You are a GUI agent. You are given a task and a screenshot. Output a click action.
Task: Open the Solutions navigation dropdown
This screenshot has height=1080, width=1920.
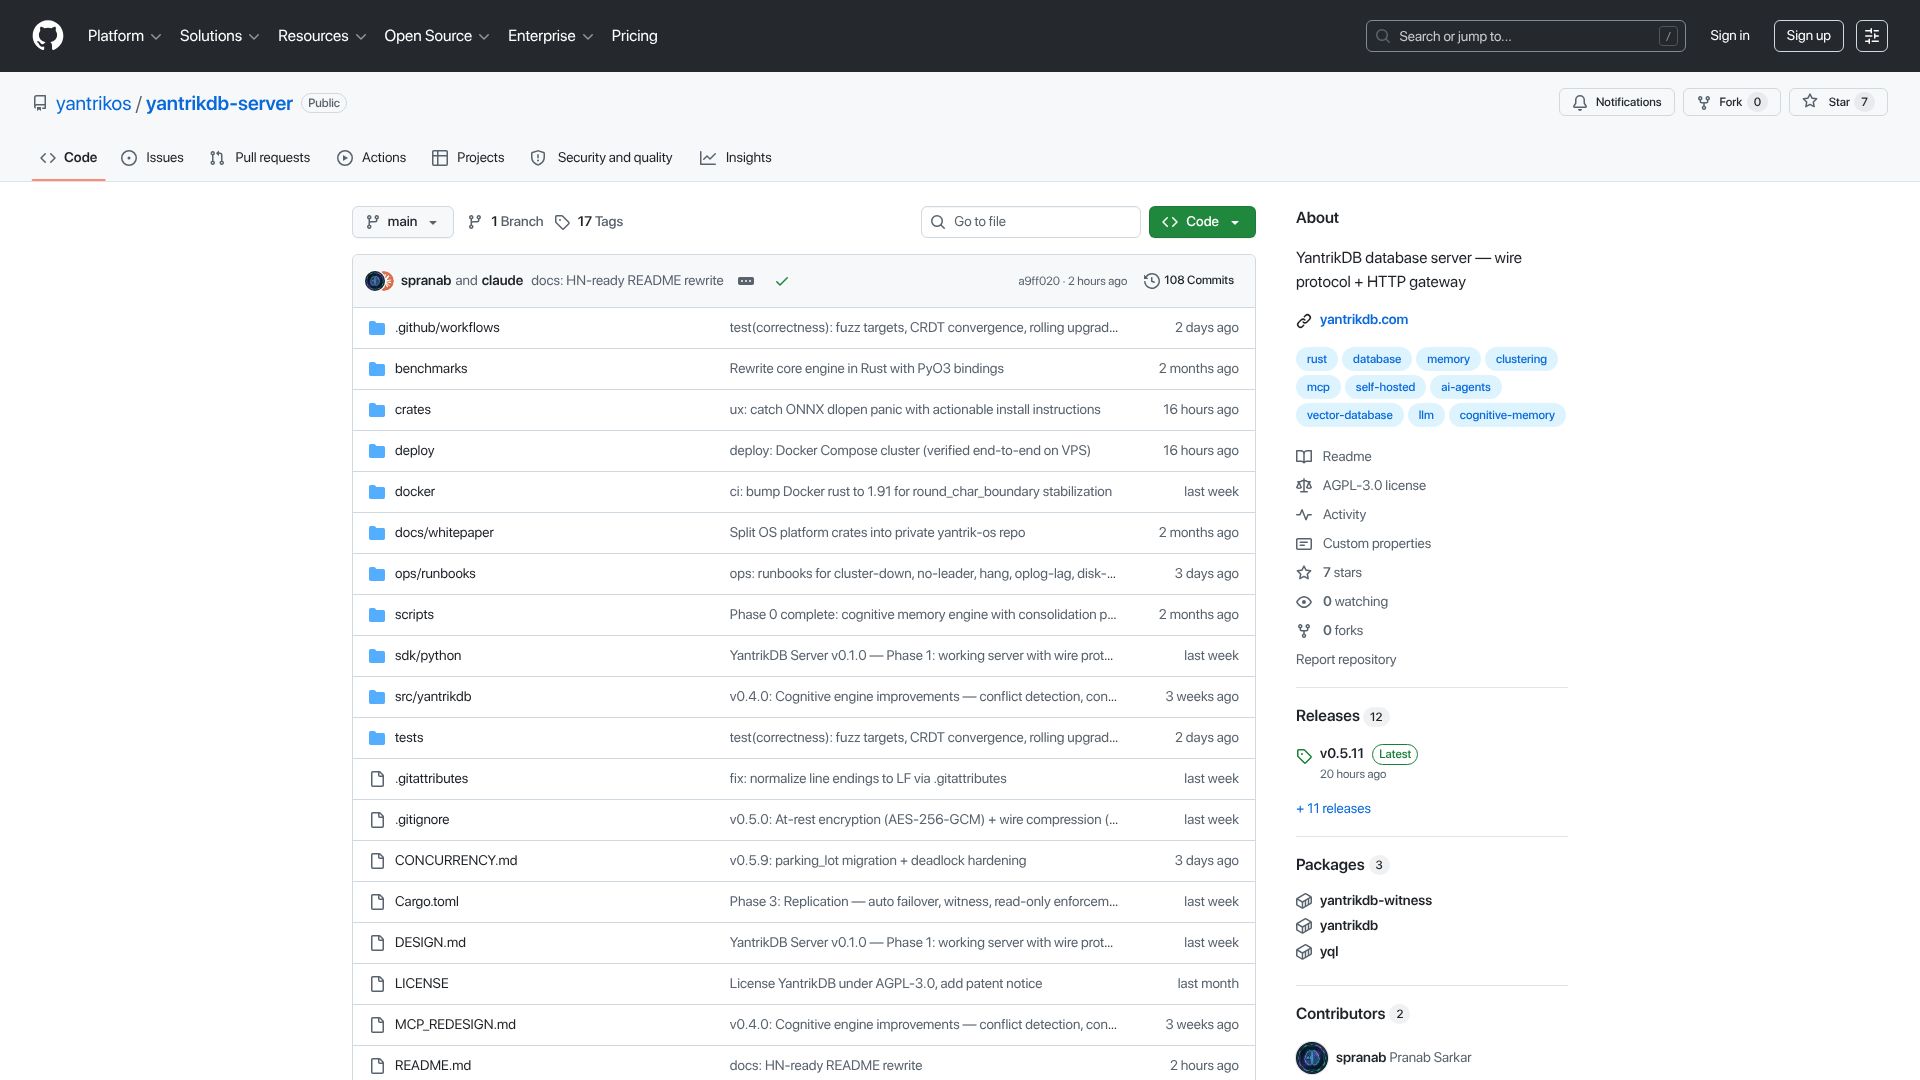click(x=219, y=36)
